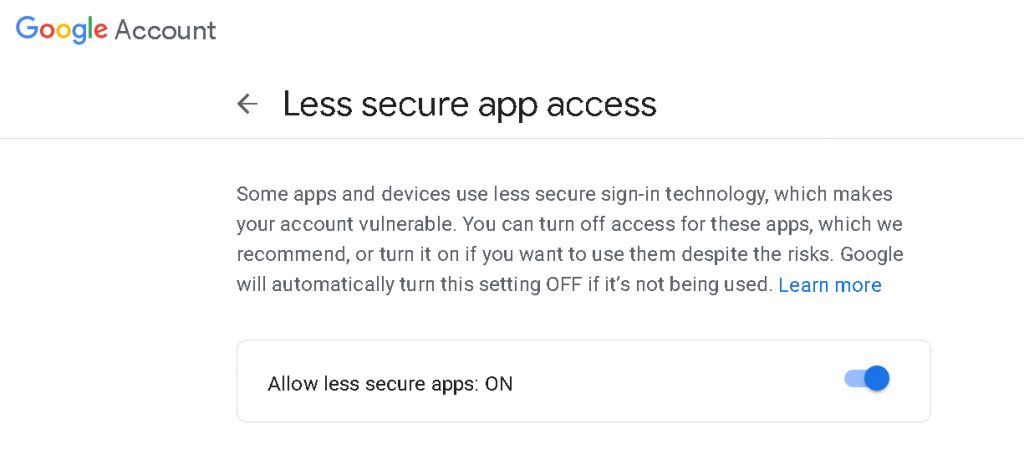Click the ON status text in the card

(x=499, y=384)
